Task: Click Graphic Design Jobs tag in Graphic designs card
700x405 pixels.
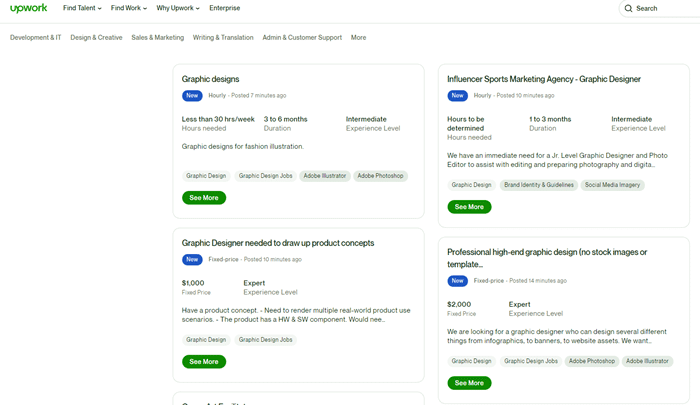Action: [265, 176]
